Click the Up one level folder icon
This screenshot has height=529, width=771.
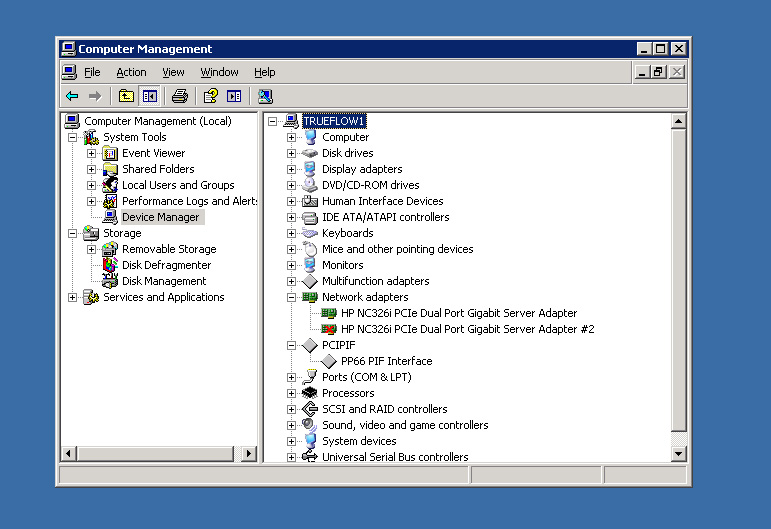(126, 96)
